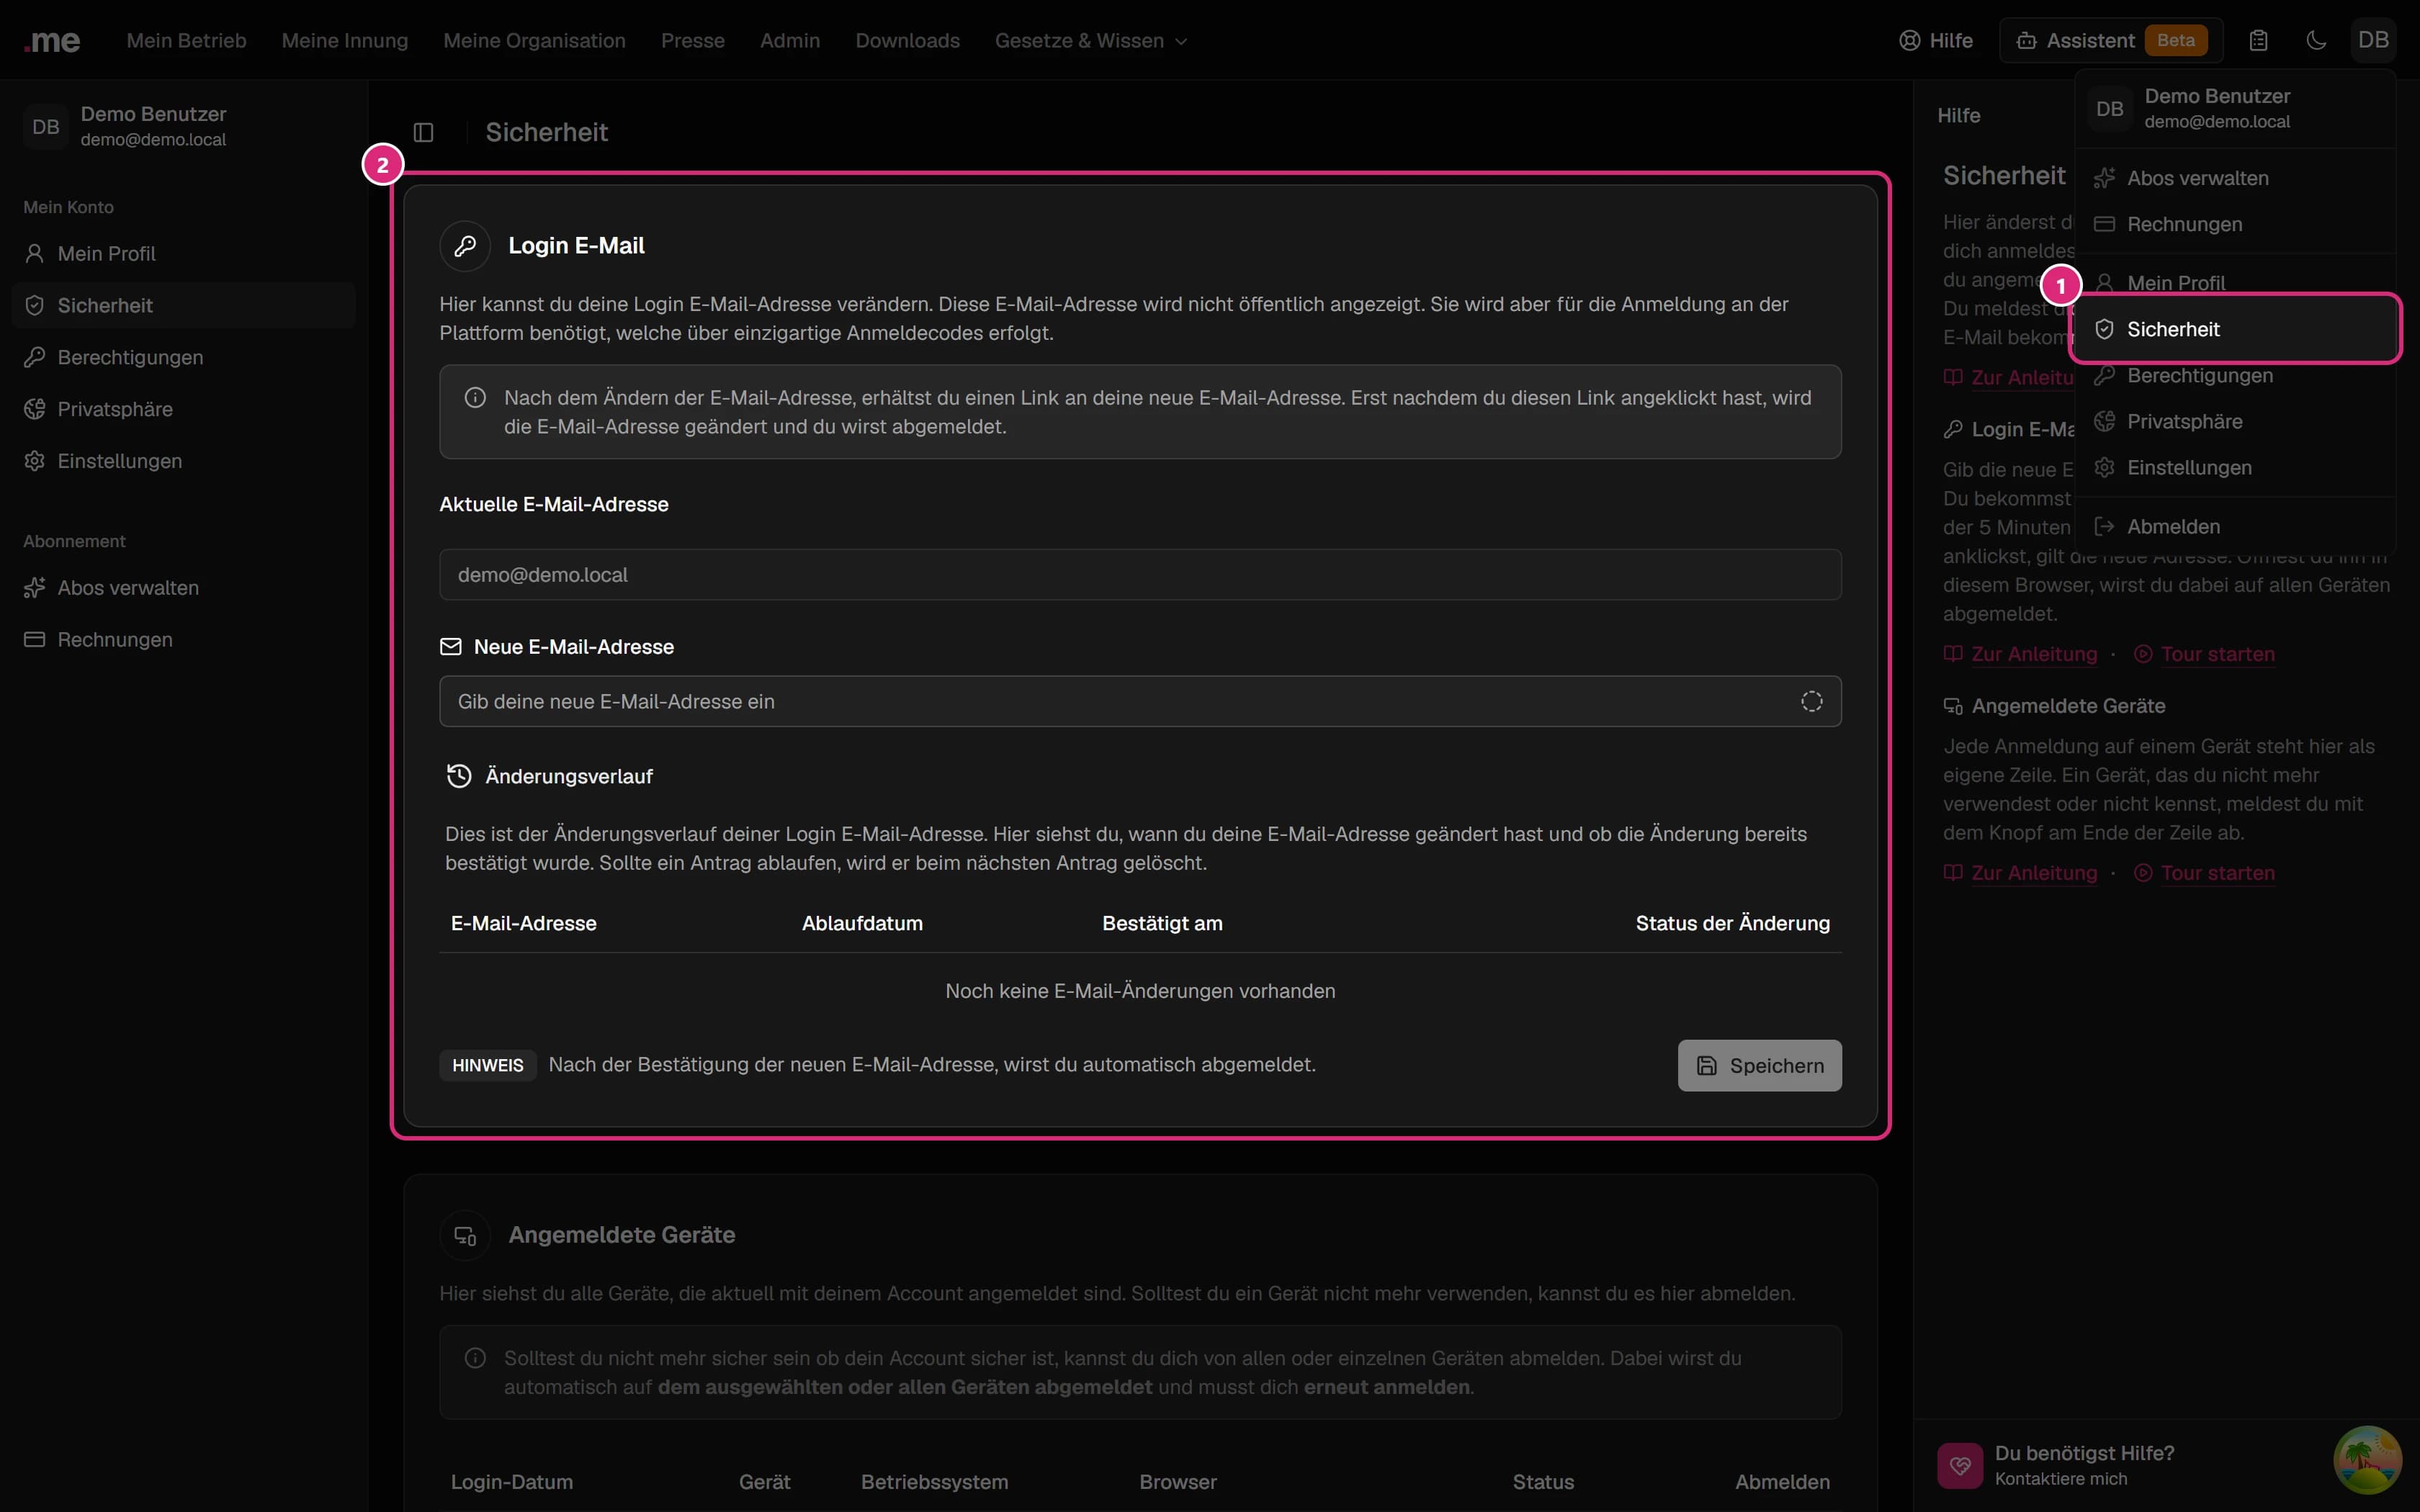The height and width of the screenshot is (1512, 2420).
Task: Choose Abos verwalten in the user dropdown menu
Action: [x=2236, y=178]
